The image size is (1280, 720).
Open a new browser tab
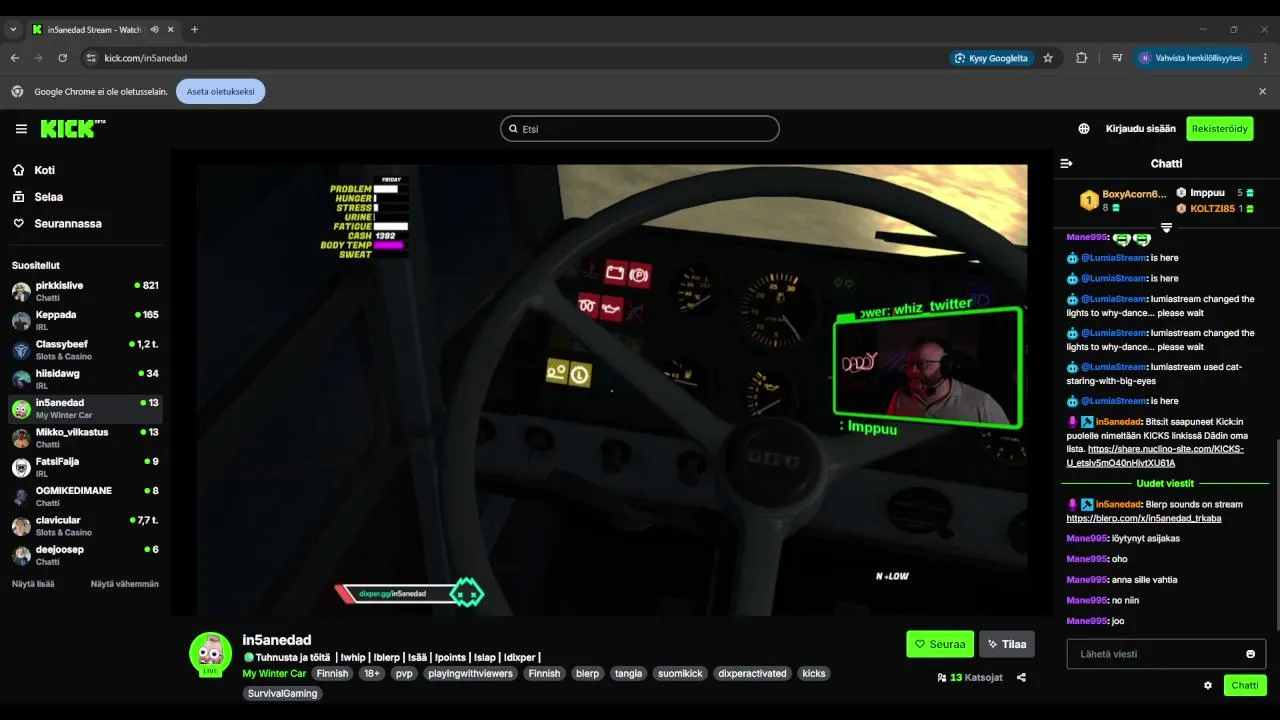[x=194, y=29]
